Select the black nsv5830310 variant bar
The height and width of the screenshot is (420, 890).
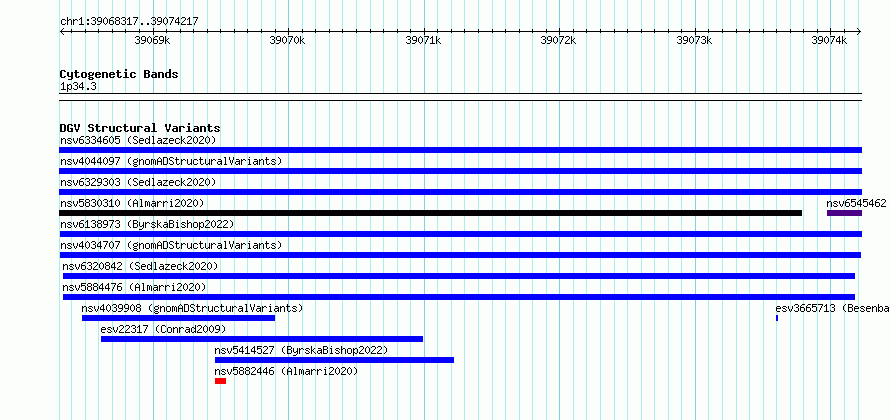pos(430,213)
